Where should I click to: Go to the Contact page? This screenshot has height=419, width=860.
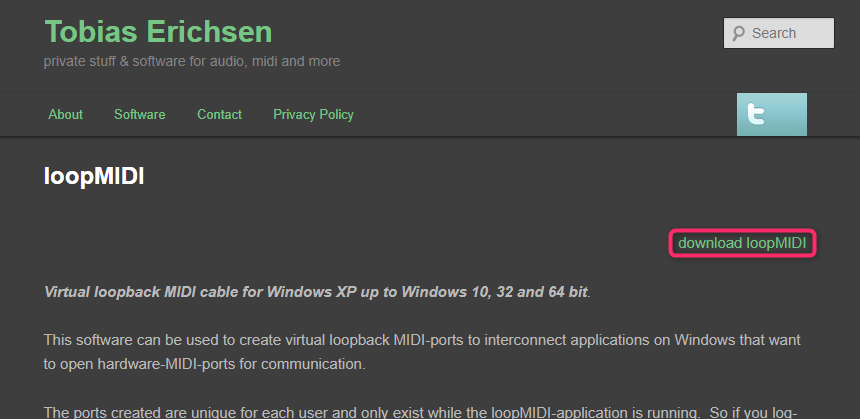pyautogui.click(x=219, y=115)
